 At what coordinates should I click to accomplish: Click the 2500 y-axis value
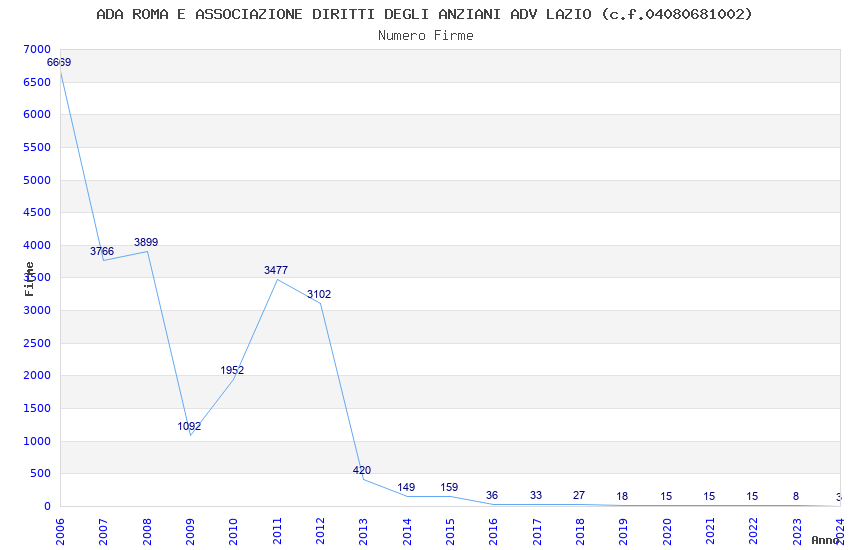(37, 344)
